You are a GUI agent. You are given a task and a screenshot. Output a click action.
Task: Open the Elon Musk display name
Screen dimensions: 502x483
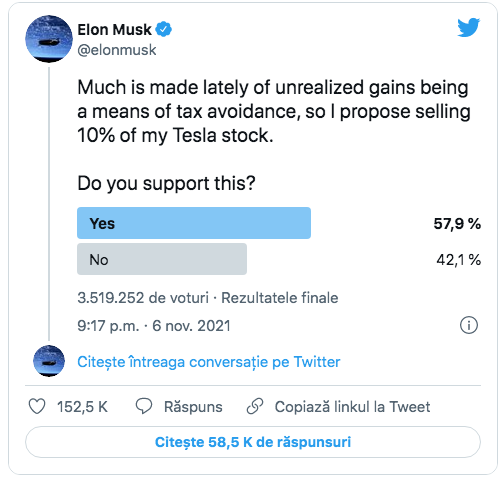[x=115, y=30]
